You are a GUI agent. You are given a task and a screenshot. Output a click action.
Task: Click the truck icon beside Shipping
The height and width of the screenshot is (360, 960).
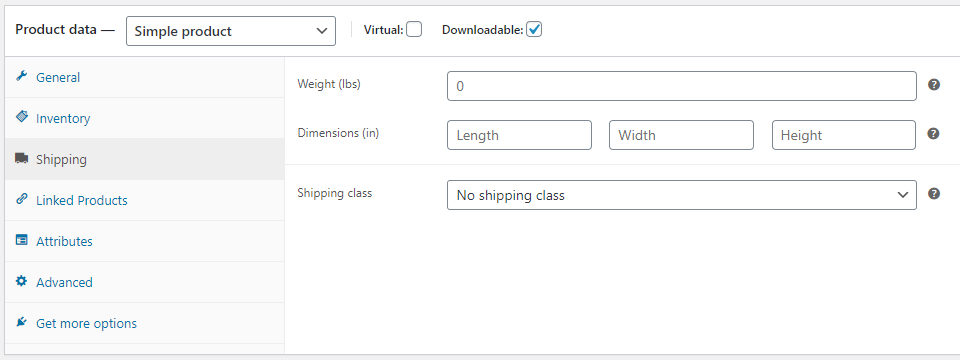tap(21, 159)
